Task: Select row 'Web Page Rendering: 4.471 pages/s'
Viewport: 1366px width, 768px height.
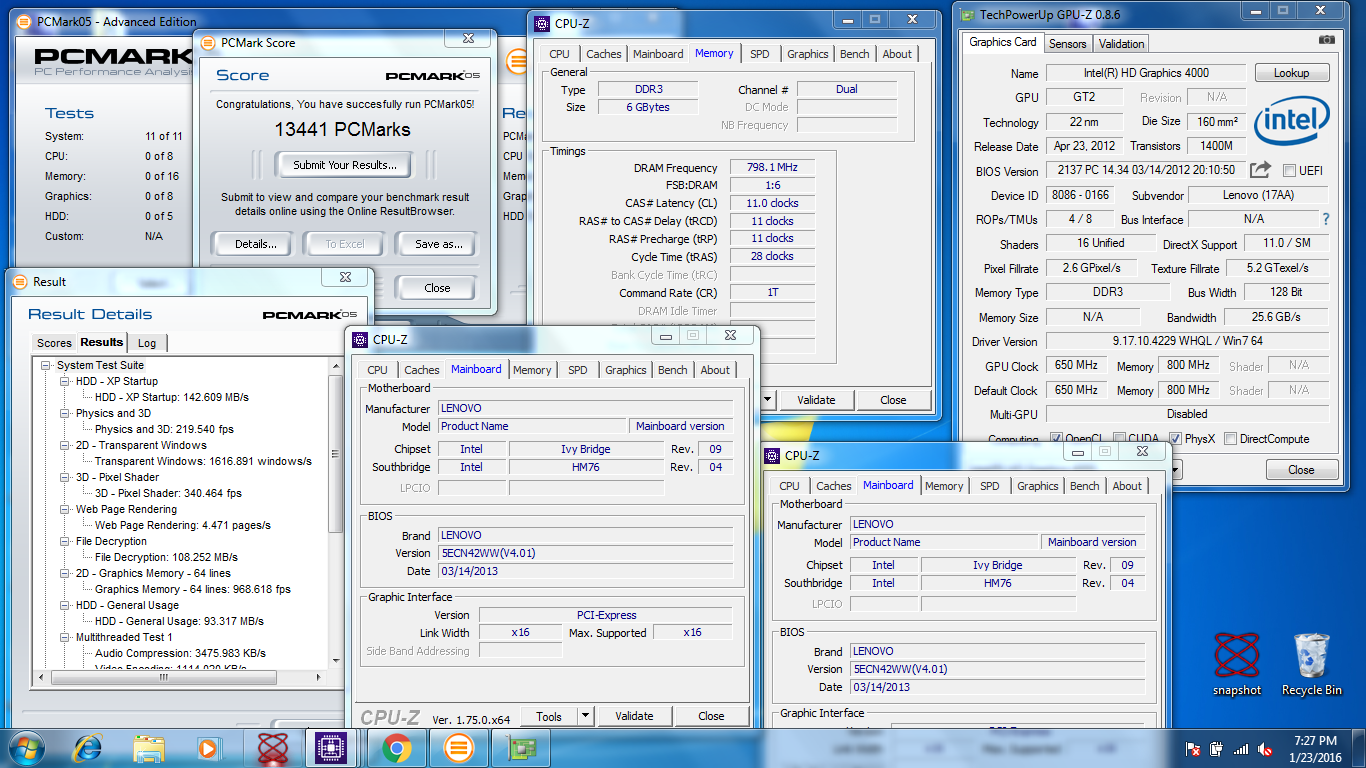Action: point(183,525)
